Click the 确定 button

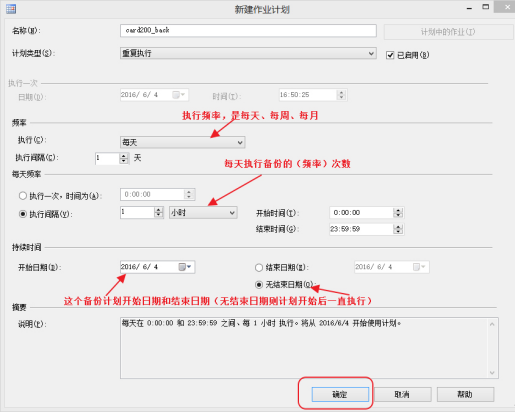340,395
